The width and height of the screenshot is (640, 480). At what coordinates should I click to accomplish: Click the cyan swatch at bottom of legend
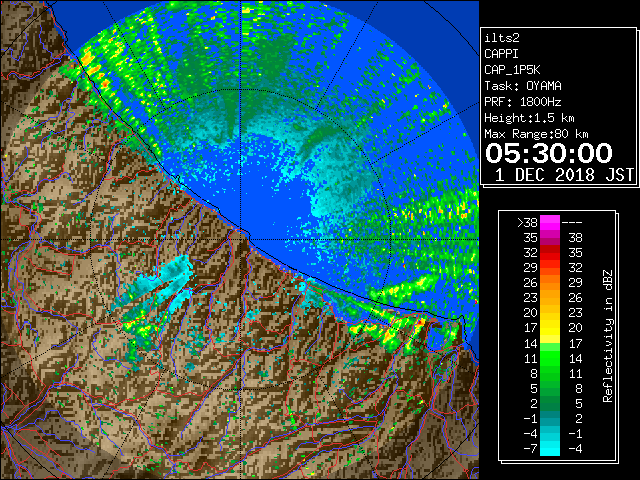pos(550,448)
